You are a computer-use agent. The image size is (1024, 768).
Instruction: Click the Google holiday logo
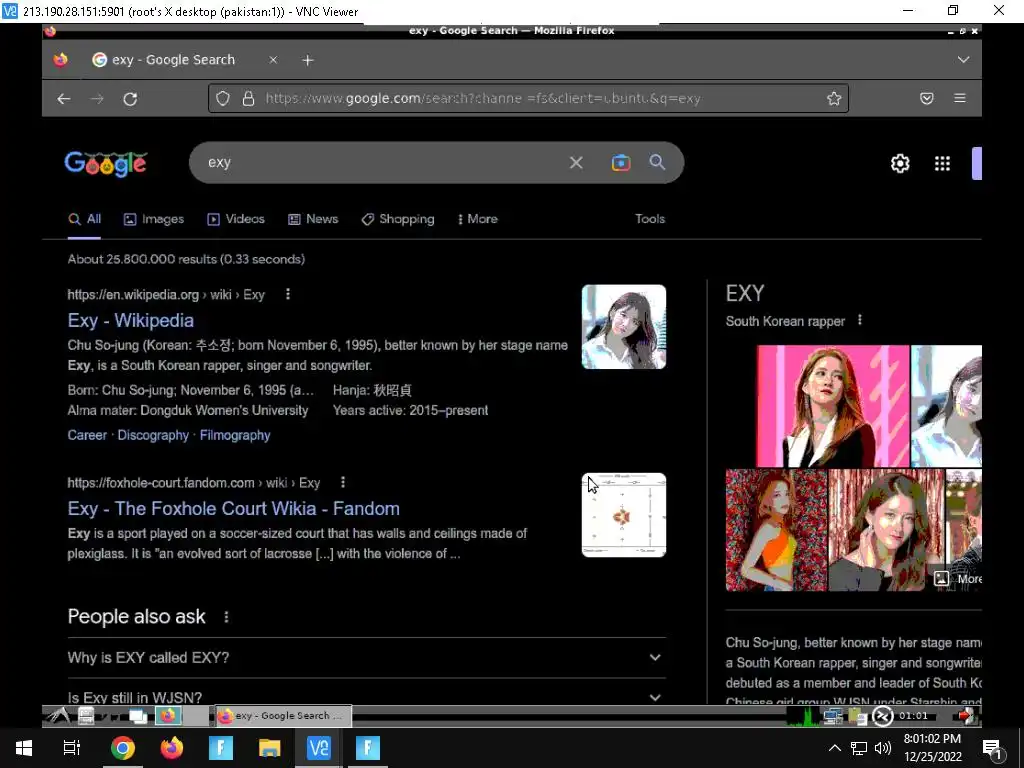106,163
